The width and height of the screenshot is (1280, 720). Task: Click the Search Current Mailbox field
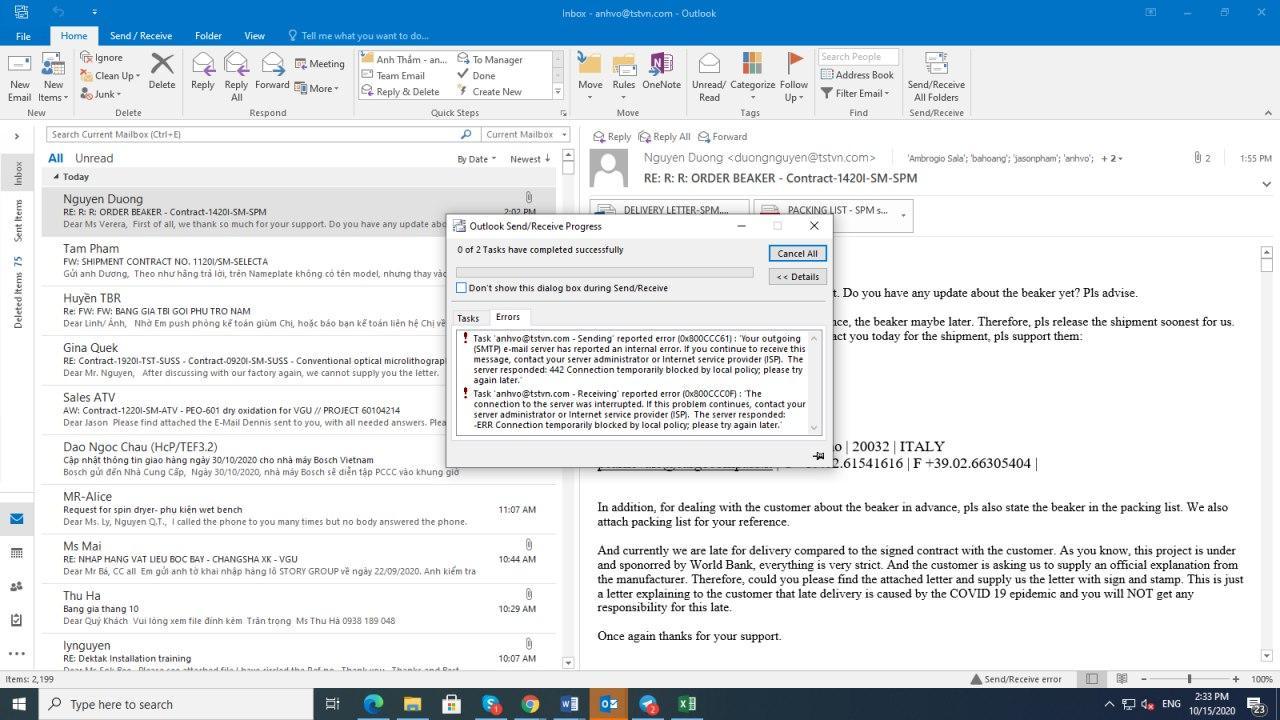point(262,134)
